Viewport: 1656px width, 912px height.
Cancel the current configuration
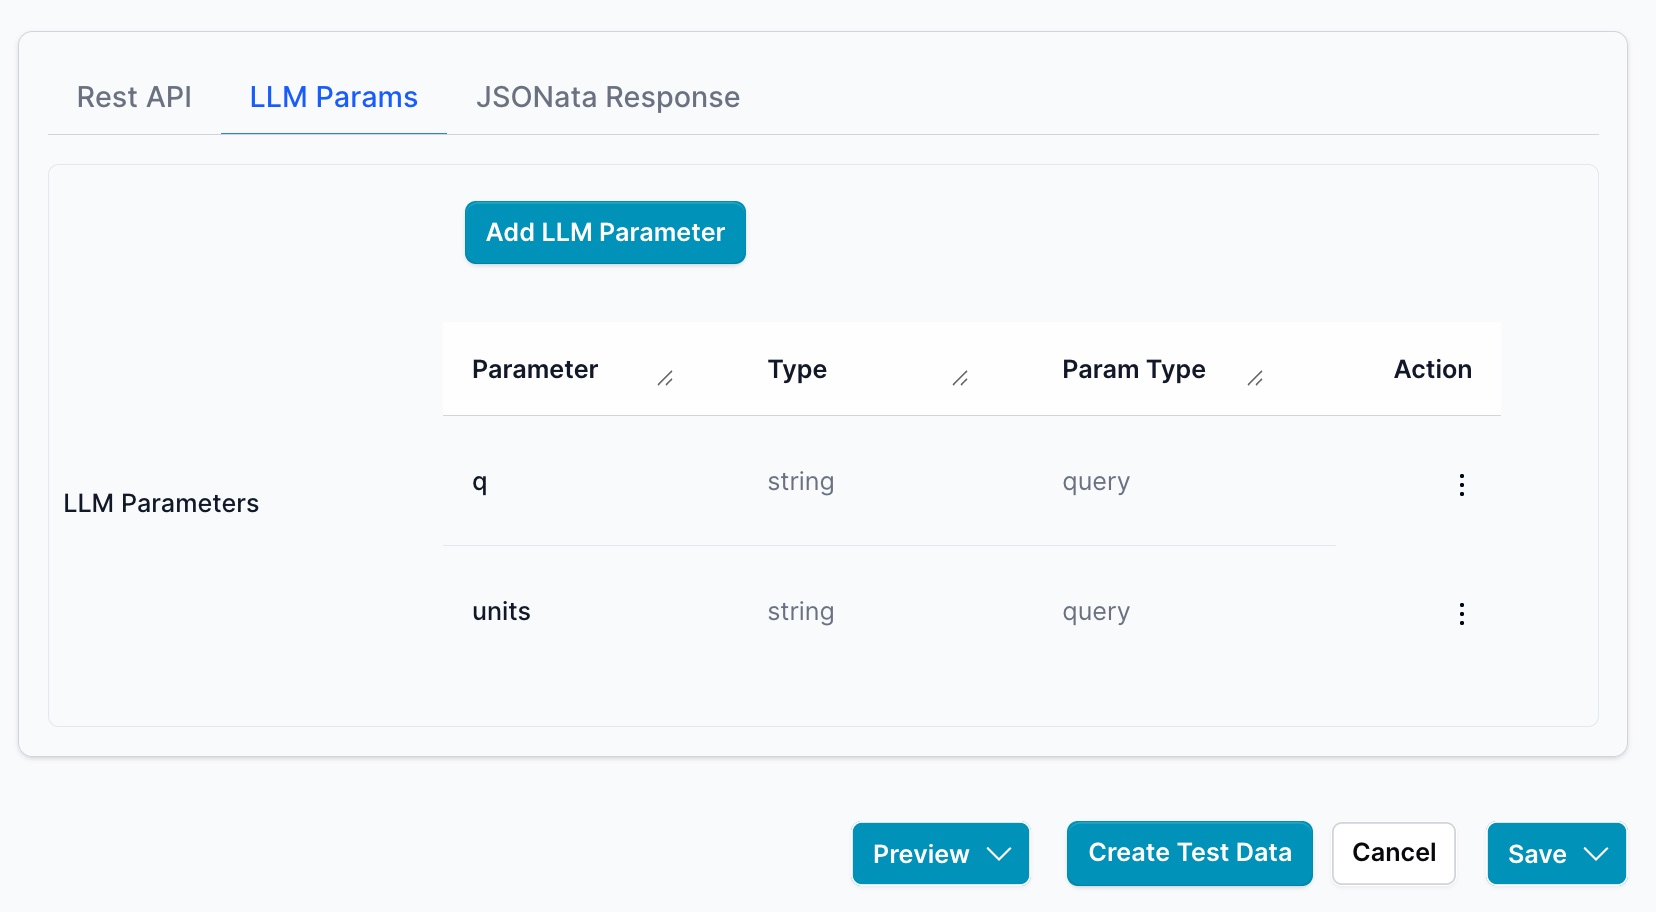[x=1393, y=853]
